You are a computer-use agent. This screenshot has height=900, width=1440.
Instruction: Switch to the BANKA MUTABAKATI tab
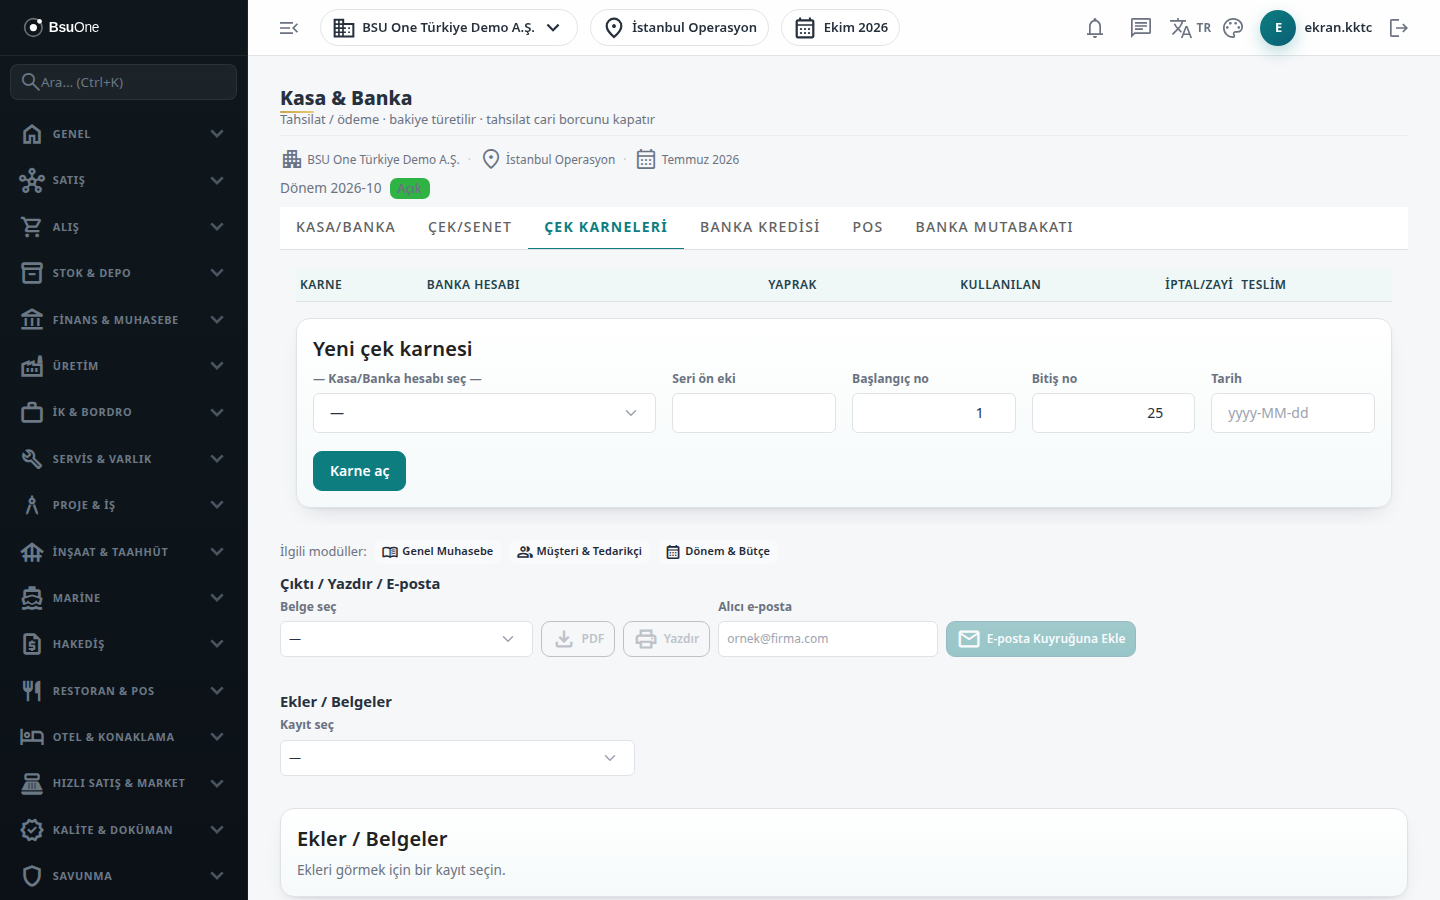click(994, 228)
